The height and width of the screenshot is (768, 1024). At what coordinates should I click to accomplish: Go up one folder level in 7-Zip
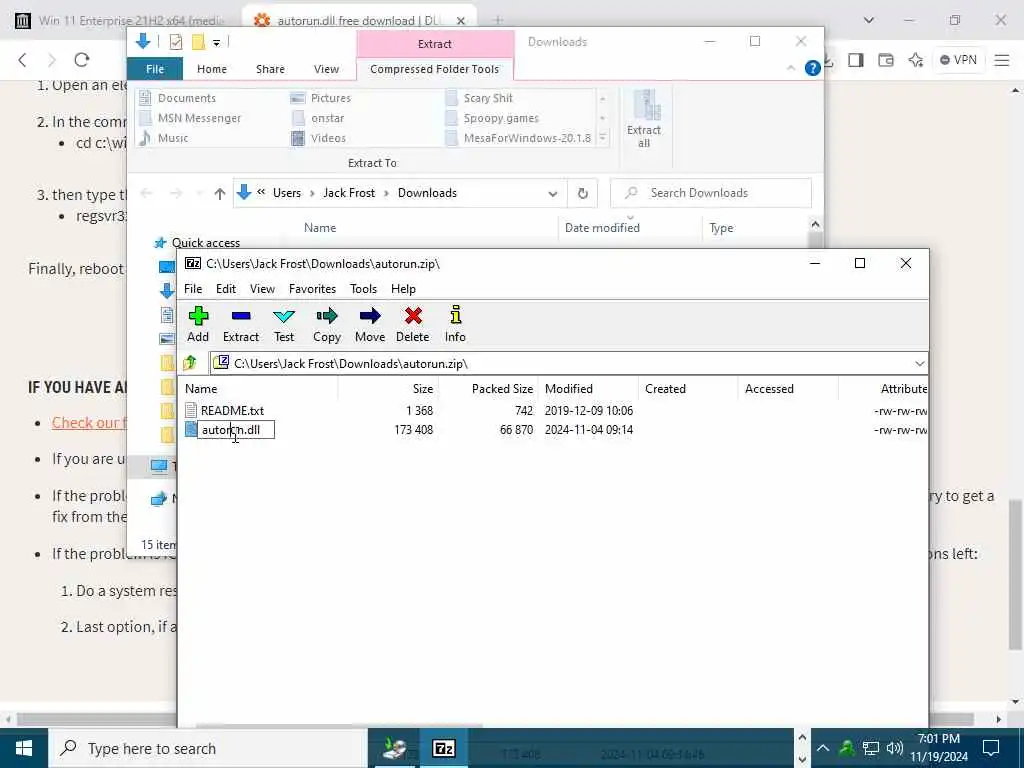[x=190, y=363]
